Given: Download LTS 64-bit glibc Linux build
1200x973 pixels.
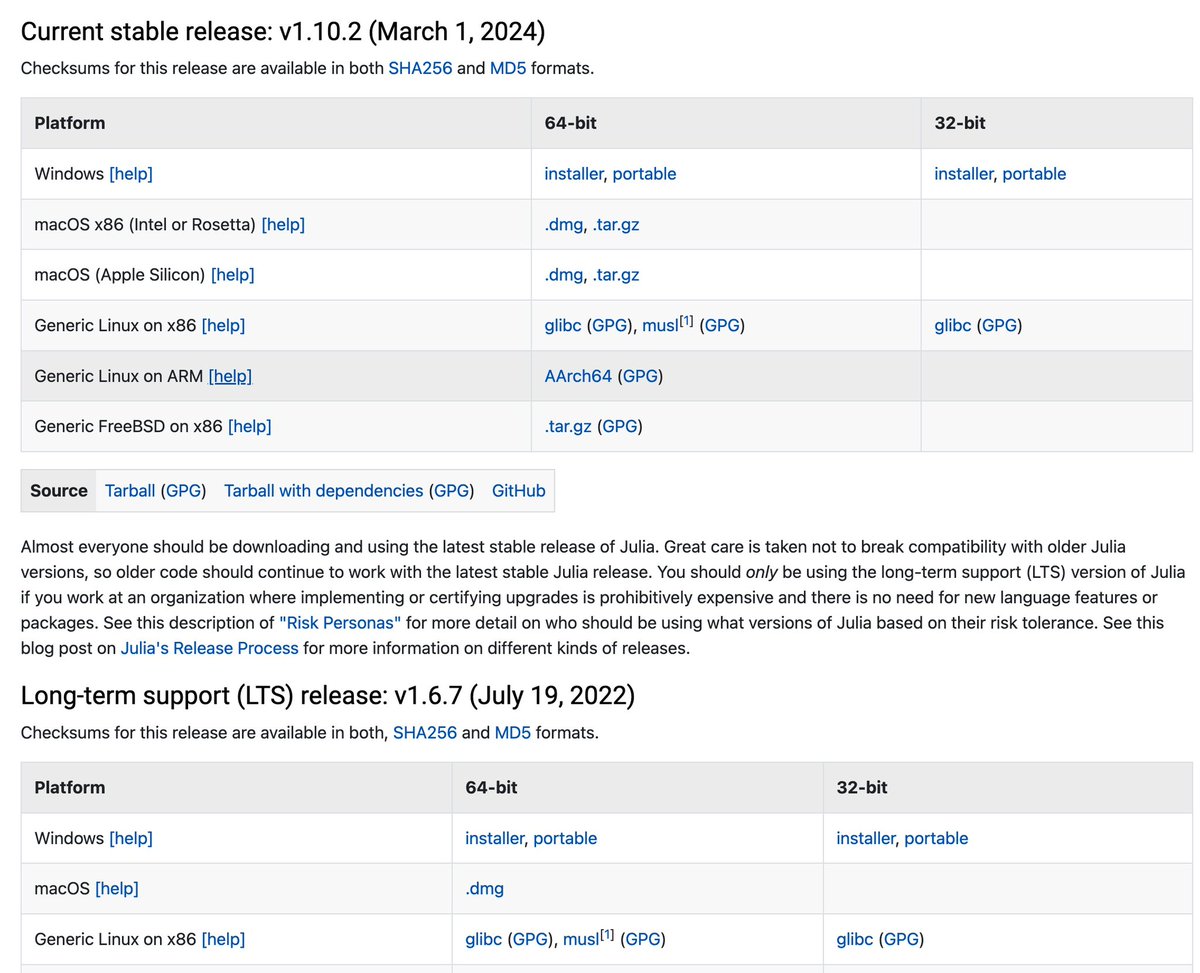Looking at the screenshot, I should [484, 939].
